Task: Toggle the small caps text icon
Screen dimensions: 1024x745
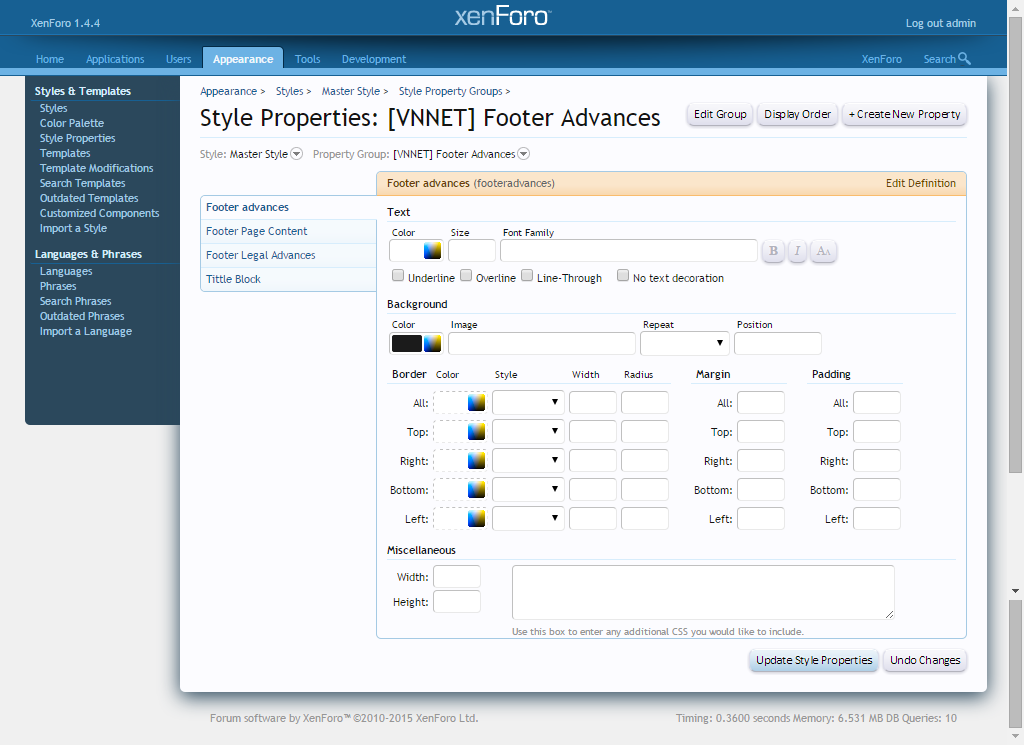Action: pos(823,251)
